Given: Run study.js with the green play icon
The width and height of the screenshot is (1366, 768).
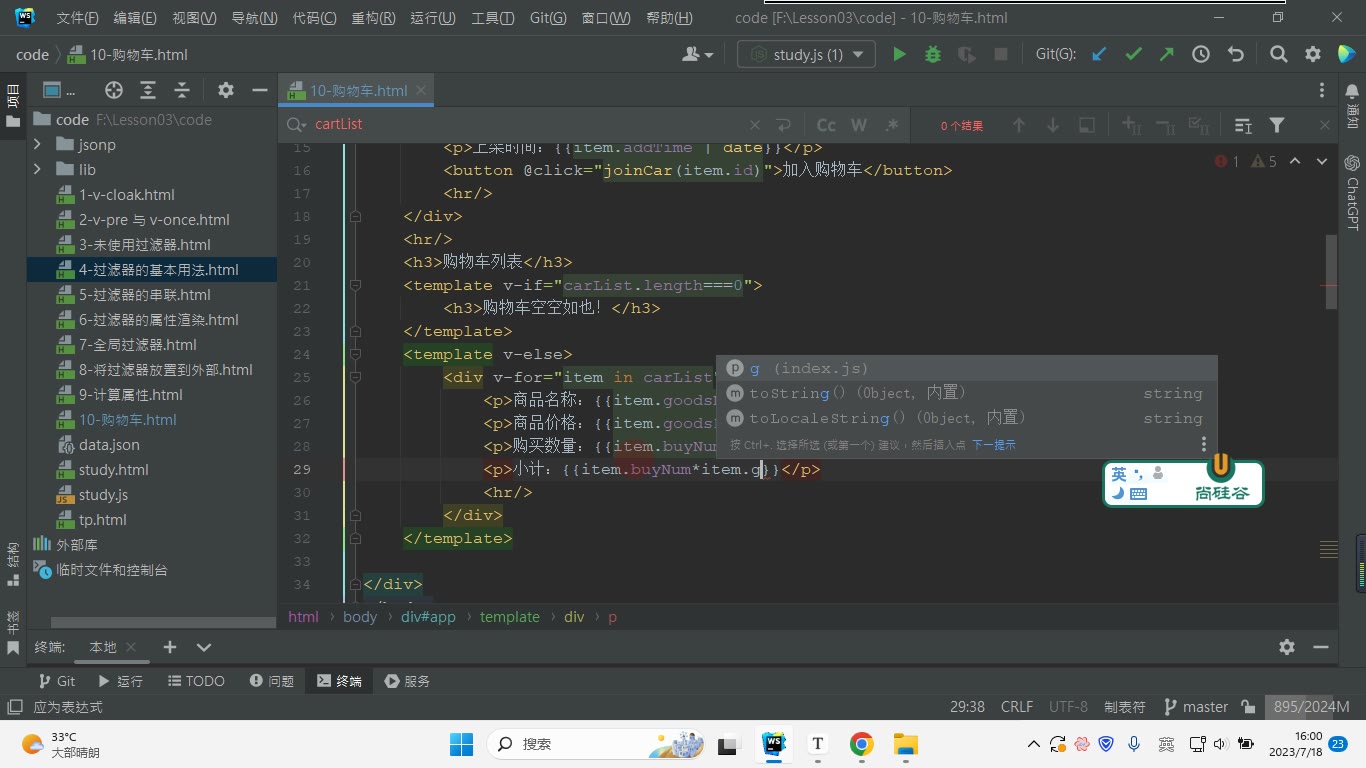Looking at the screenshot, I should click(899, 55).
